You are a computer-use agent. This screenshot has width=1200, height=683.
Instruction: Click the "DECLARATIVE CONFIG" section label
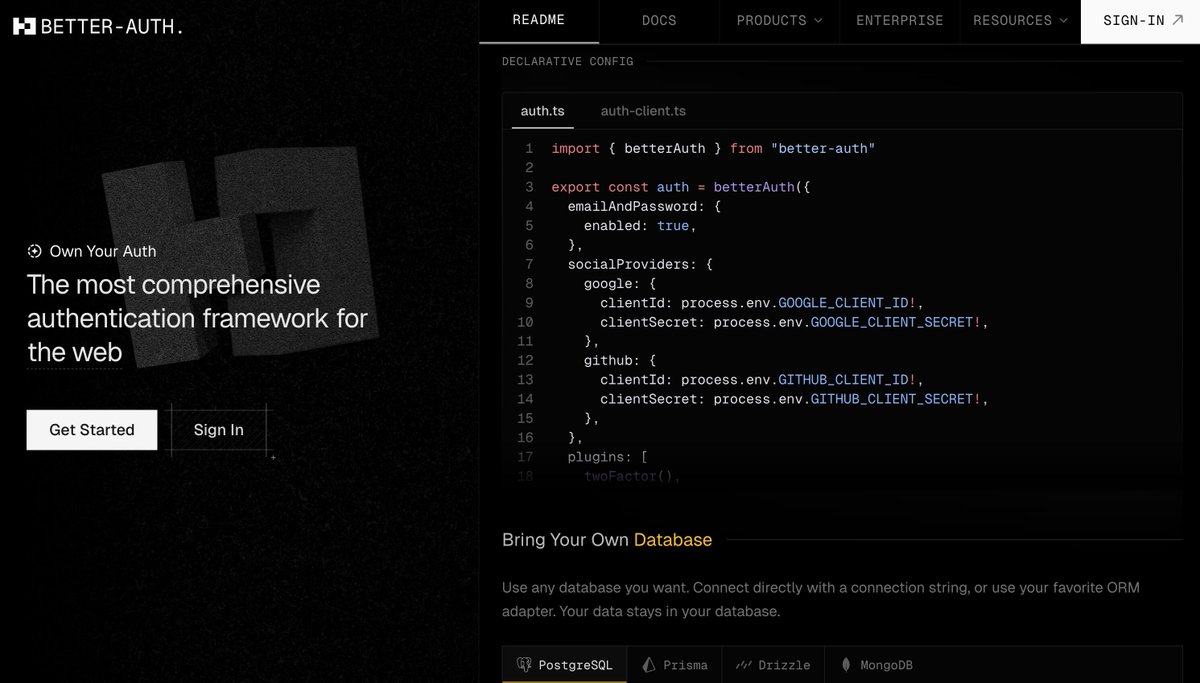(568, 62)
